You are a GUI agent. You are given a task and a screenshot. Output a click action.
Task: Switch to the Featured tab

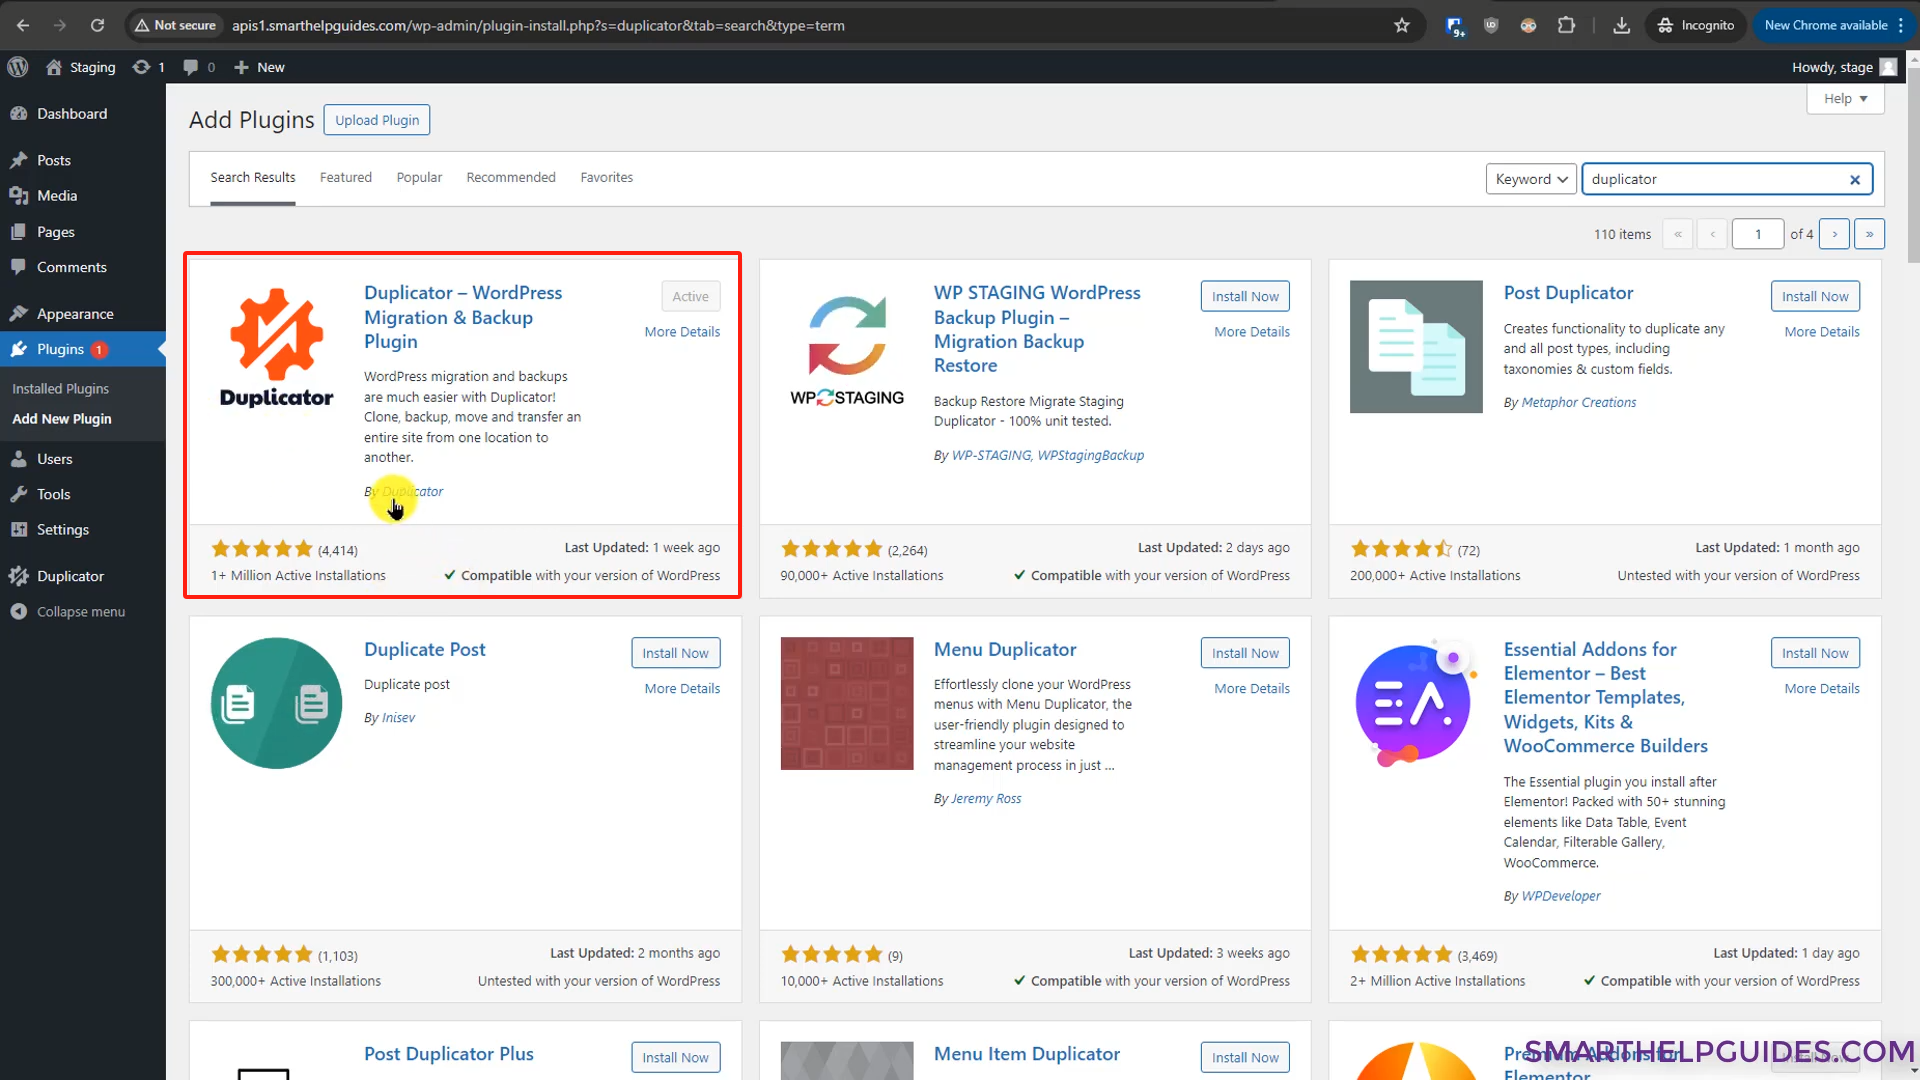345,177
